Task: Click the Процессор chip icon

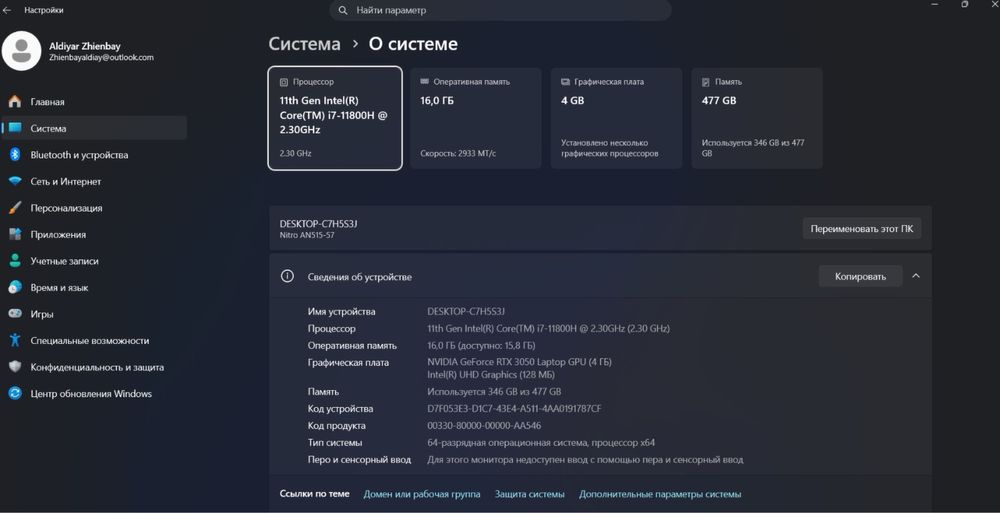Action: click(284, 82)
